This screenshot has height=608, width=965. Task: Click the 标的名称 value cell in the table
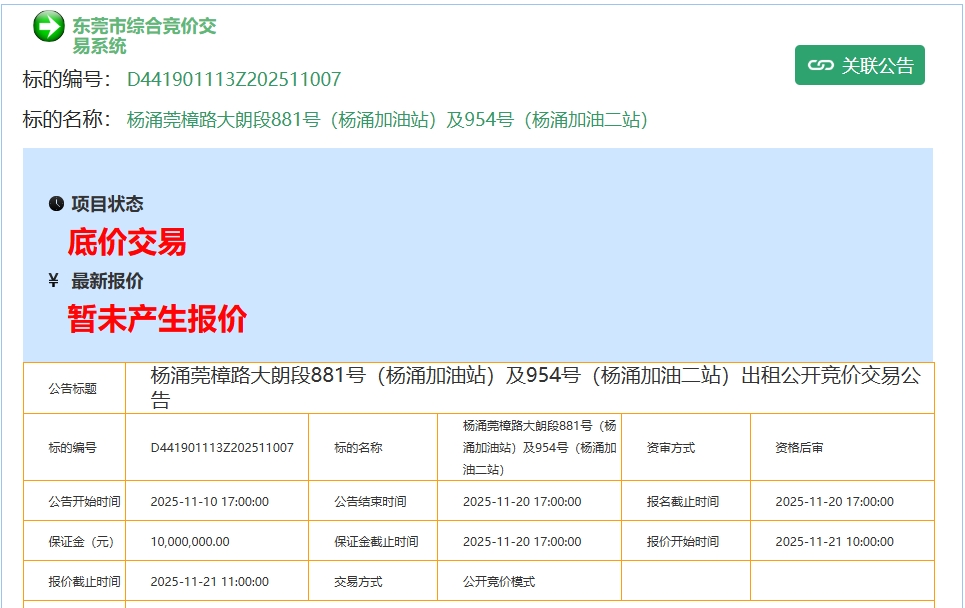(x=540, y=447)
